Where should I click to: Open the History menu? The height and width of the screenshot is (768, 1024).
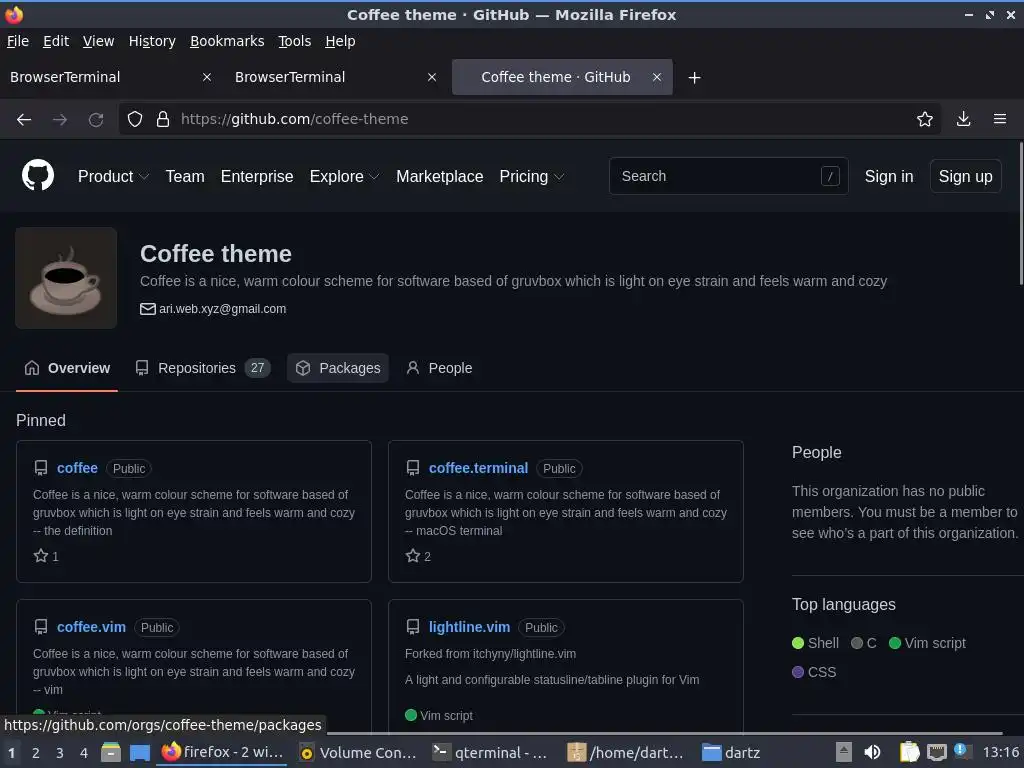click(152, 41)
